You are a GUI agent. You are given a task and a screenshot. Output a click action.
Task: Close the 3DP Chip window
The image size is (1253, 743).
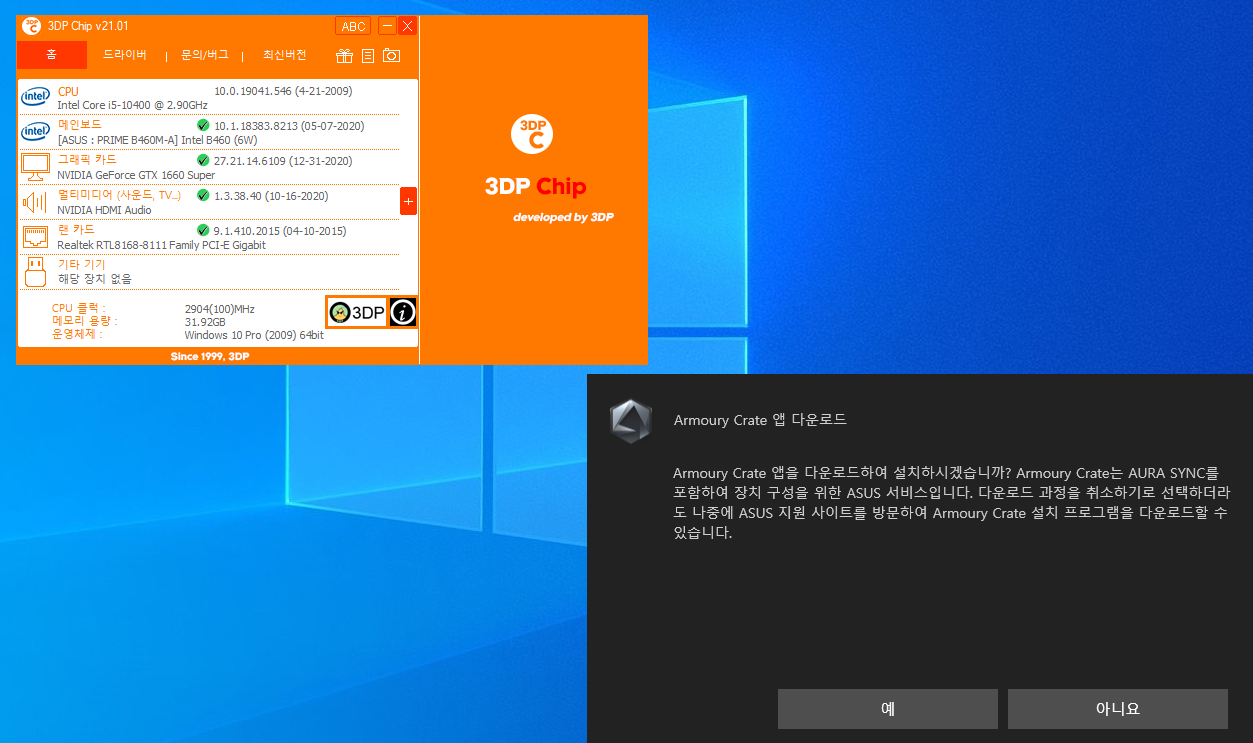[407, 26]
